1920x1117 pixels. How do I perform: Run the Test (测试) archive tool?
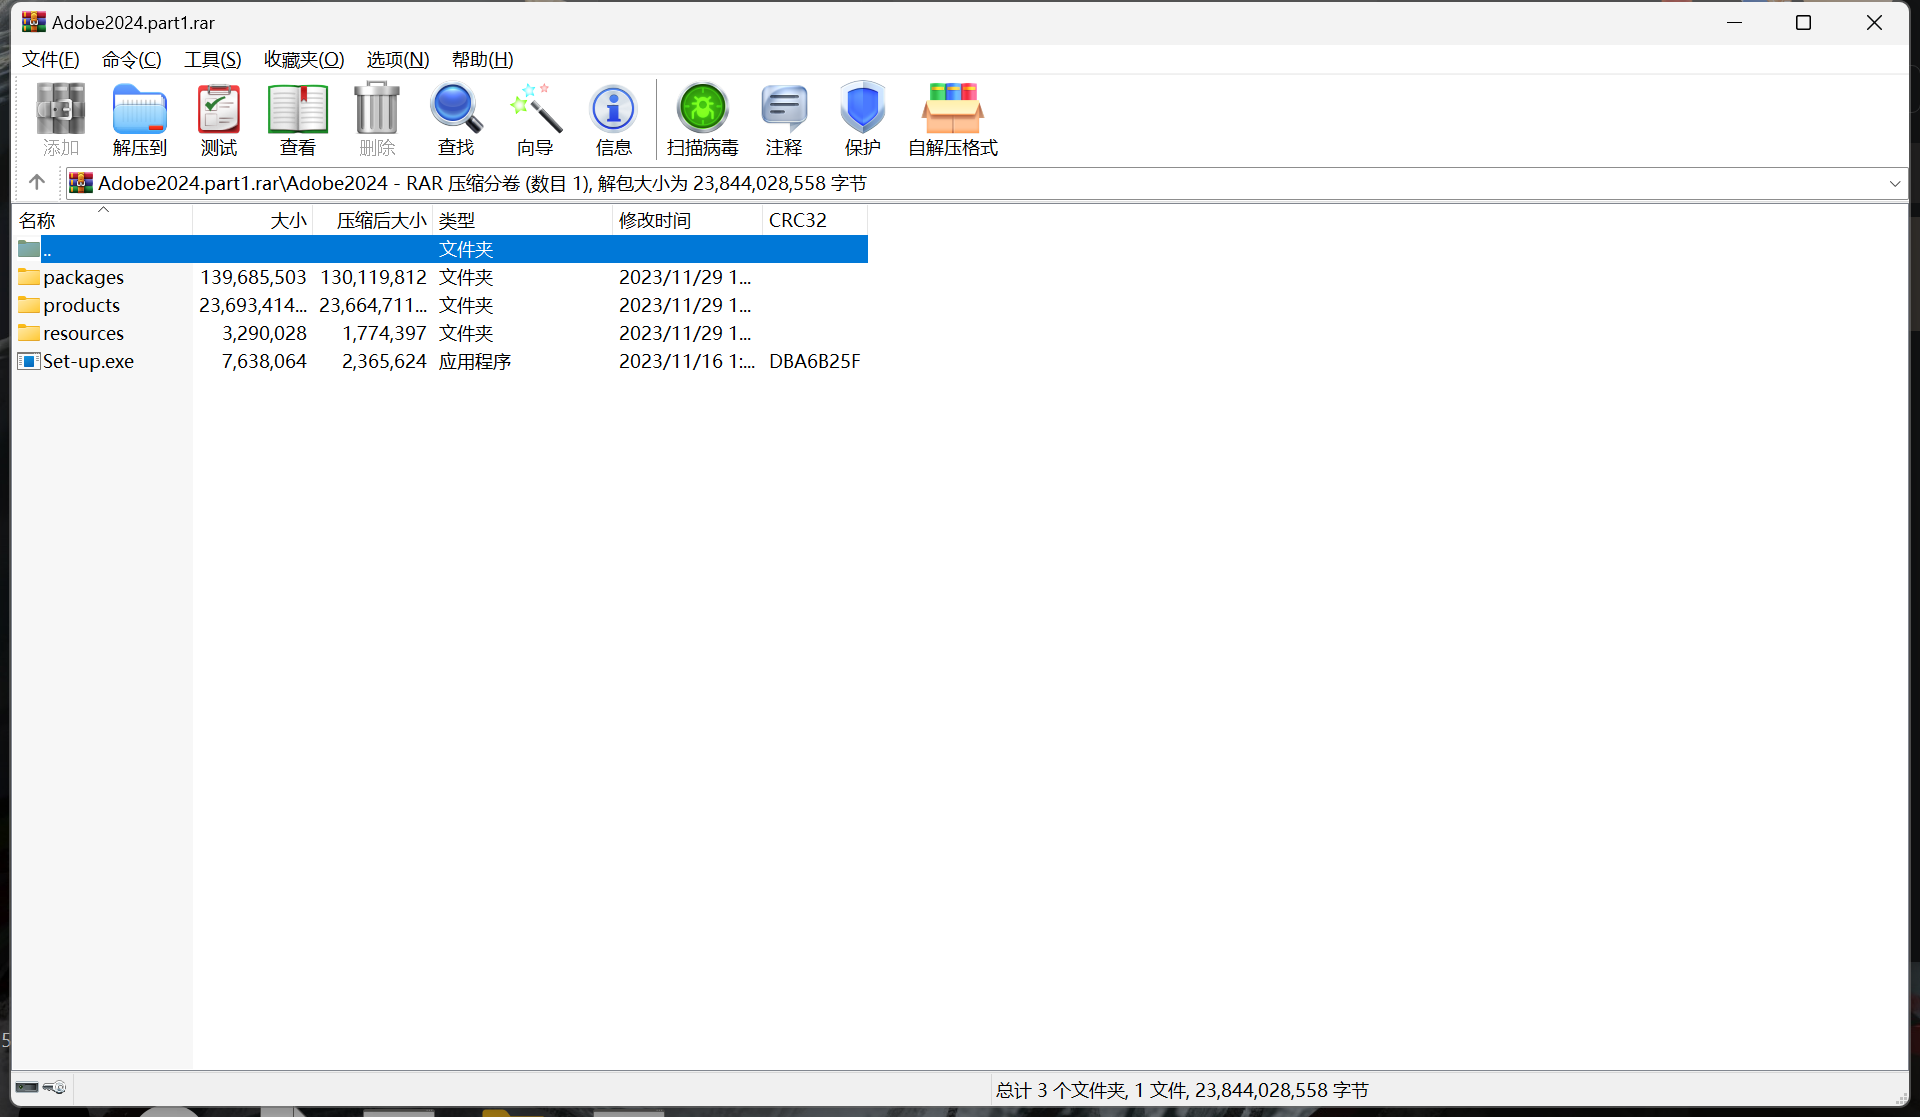click(x=219, y=119)
